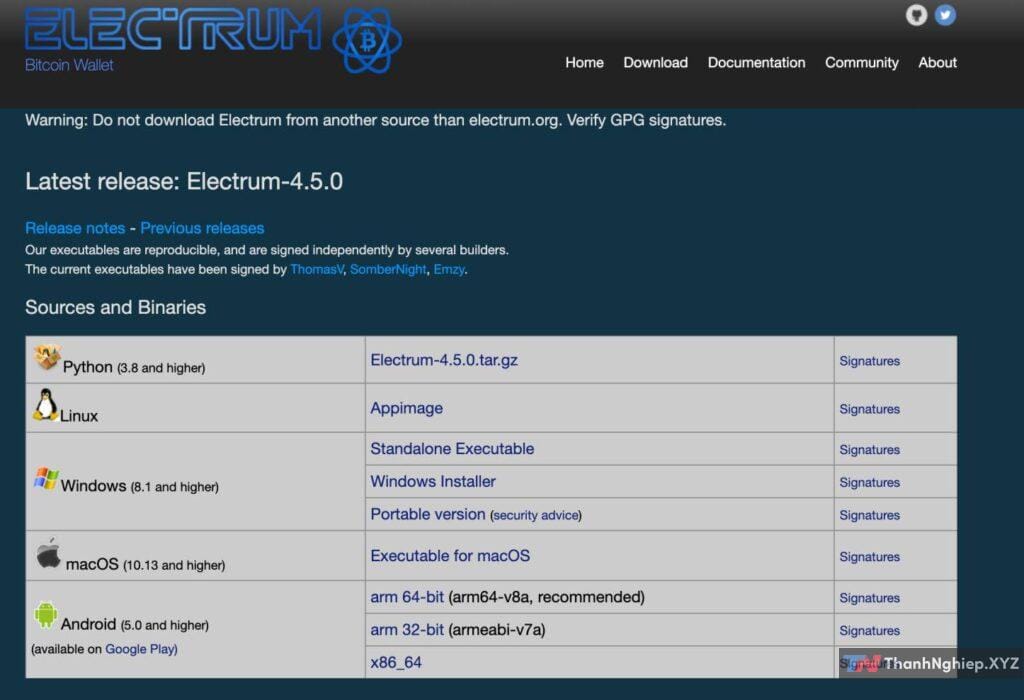The image size is (1024, 700).
Task: Click the macOS apple icon
Action: (48, 554)
